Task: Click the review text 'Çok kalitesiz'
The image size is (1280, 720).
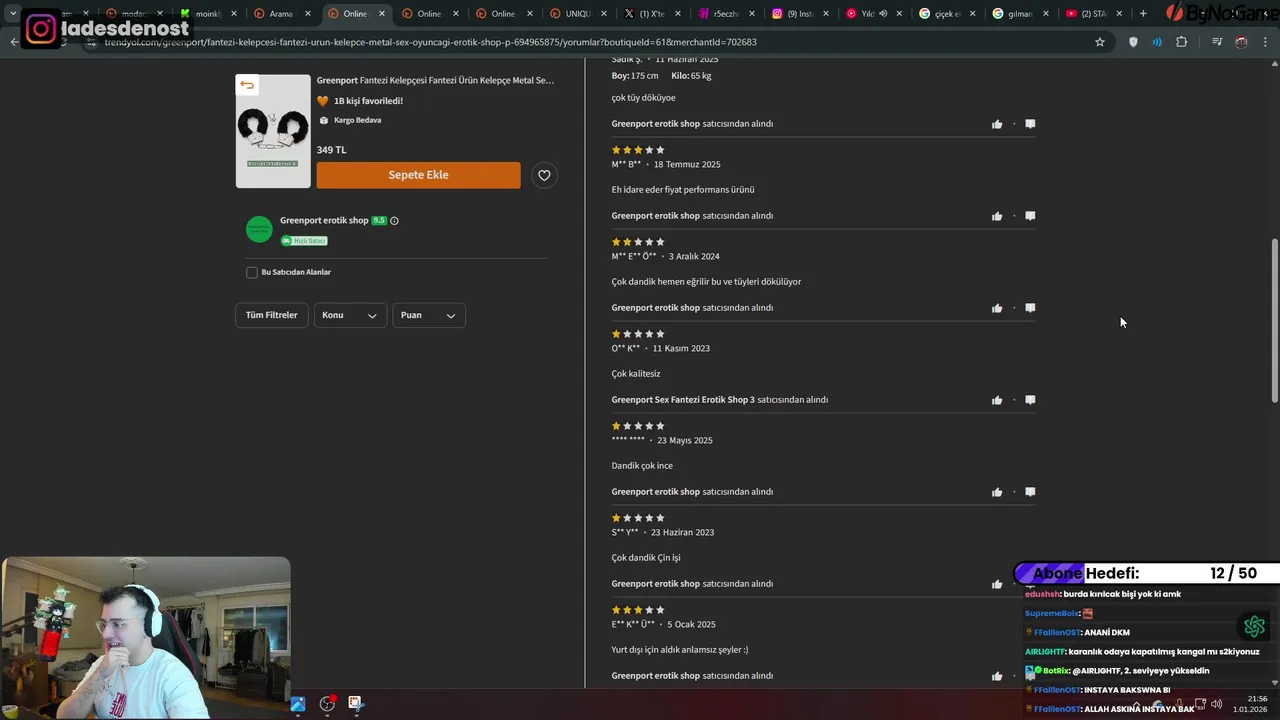Action: 636,374
